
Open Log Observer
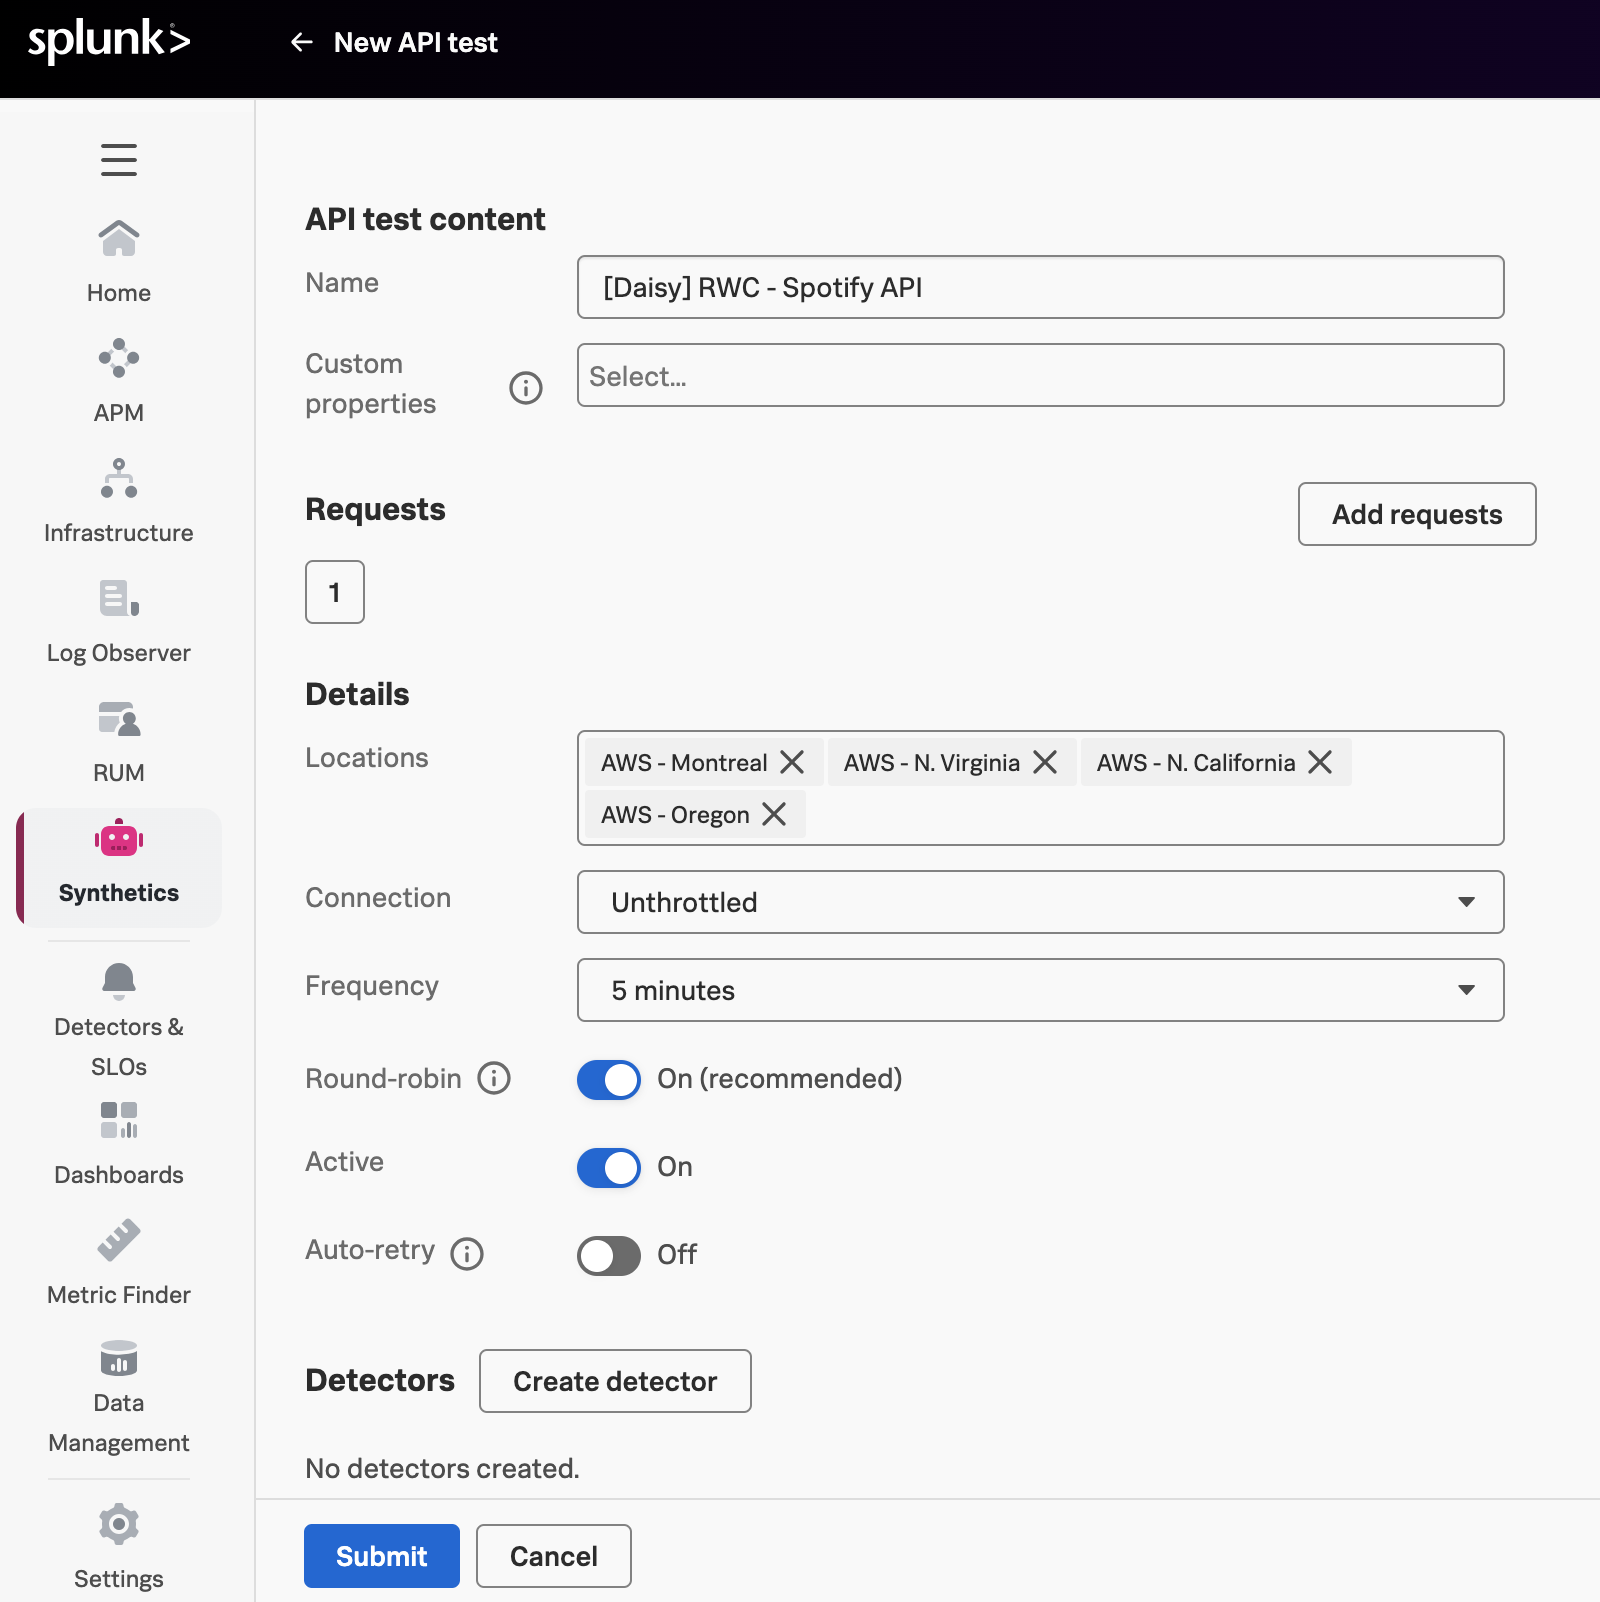click(118, 620)
